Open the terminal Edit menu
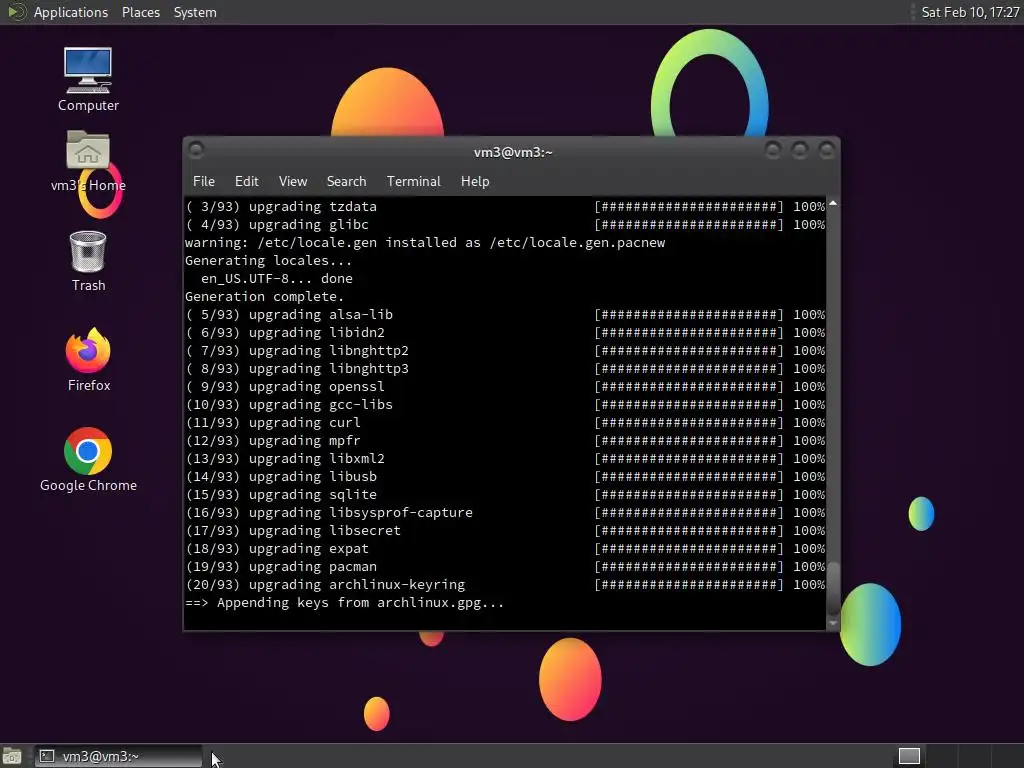 (246, 182)
